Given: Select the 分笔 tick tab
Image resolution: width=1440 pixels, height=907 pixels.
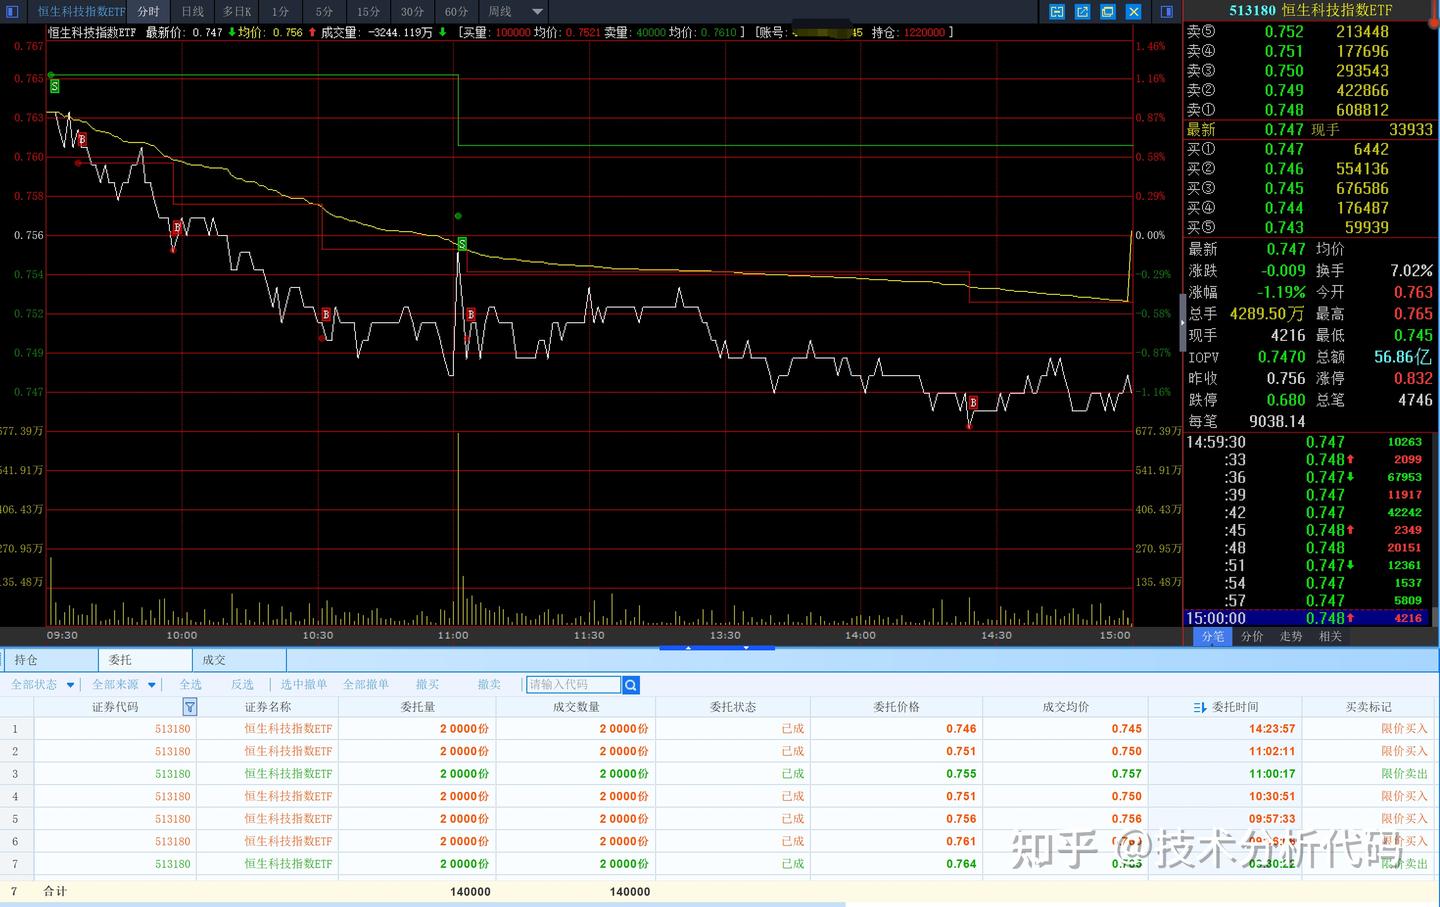Looking at the screenshot, I should (x=1212, y=636).
